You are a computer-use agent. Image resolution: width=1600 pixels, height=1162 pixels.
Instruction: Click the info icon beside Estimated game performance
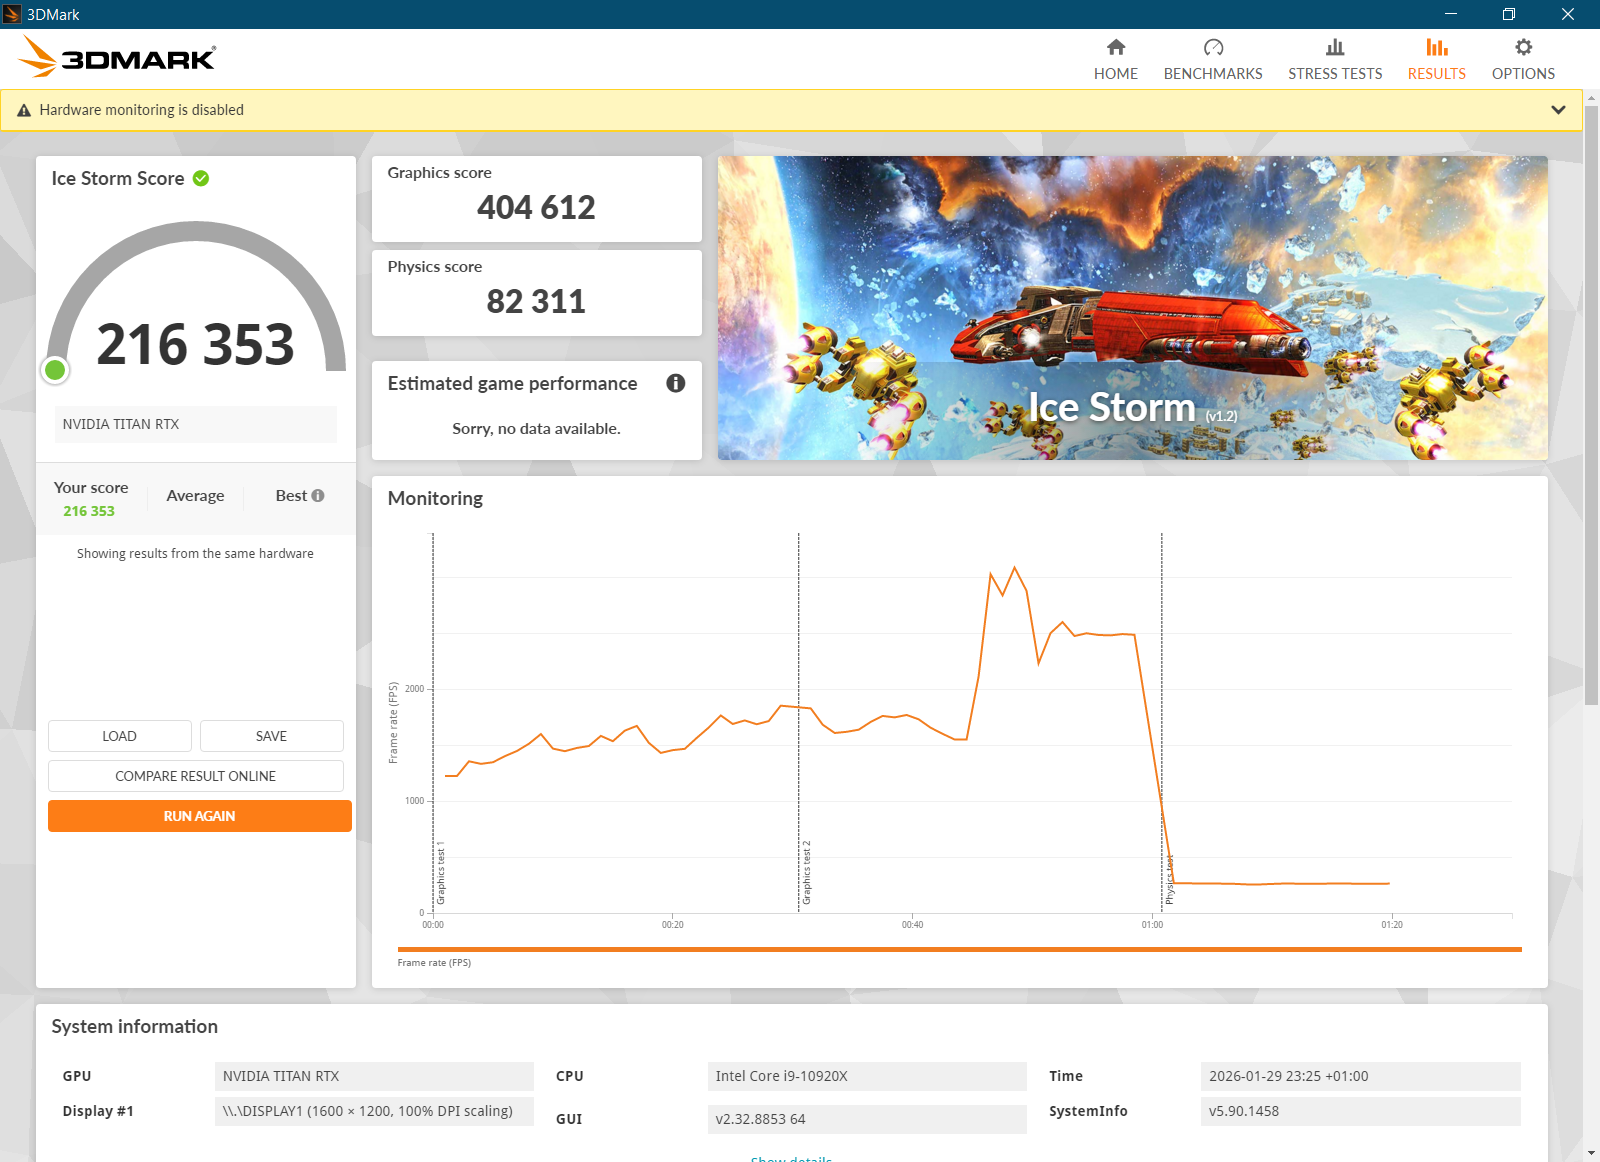(676, 383)
